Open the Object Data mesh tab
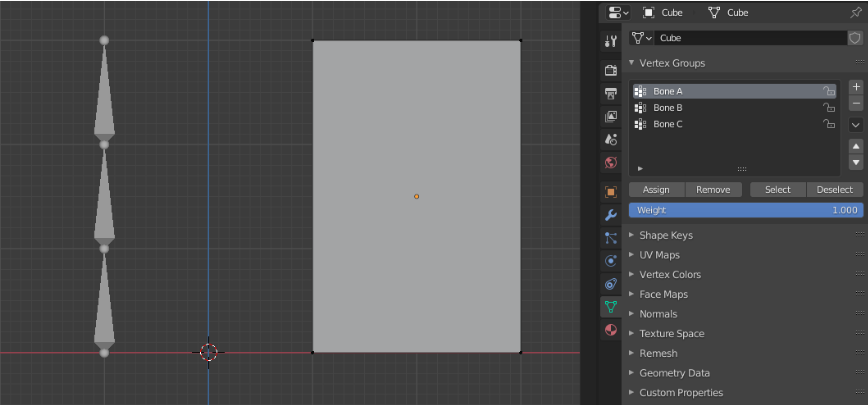Screen dimensions: 868x405 (x=611, y=307)
